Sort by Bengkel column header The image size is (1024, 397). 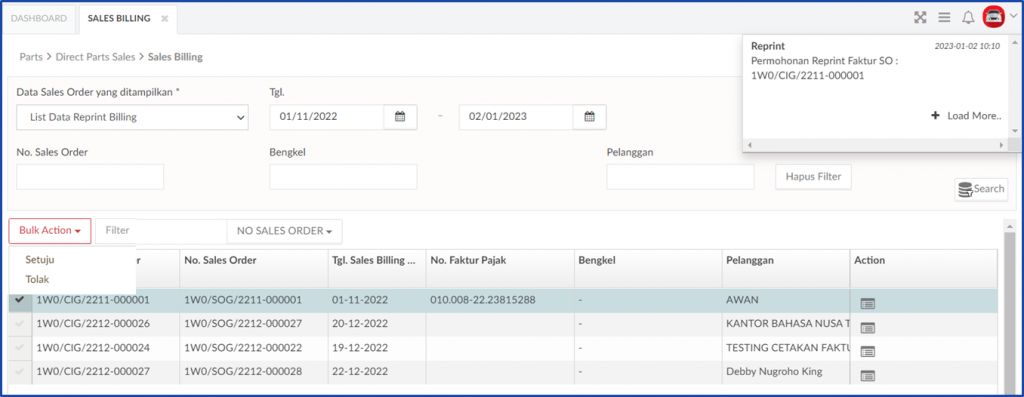(597, 260)
